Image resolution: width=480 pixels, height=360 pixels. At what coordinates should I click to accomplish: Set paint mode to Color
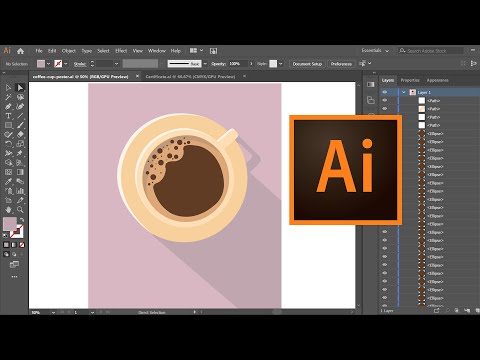6,245
